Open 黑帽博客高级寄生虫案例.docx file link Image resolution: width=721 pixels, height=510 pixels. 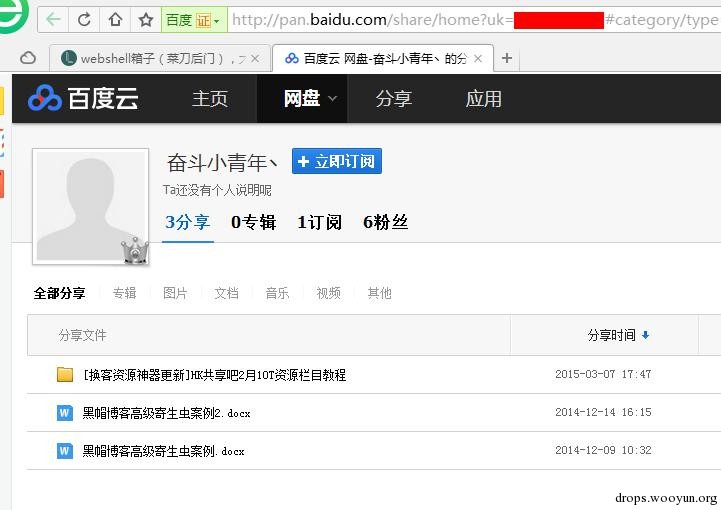click(x=163, y=451)
